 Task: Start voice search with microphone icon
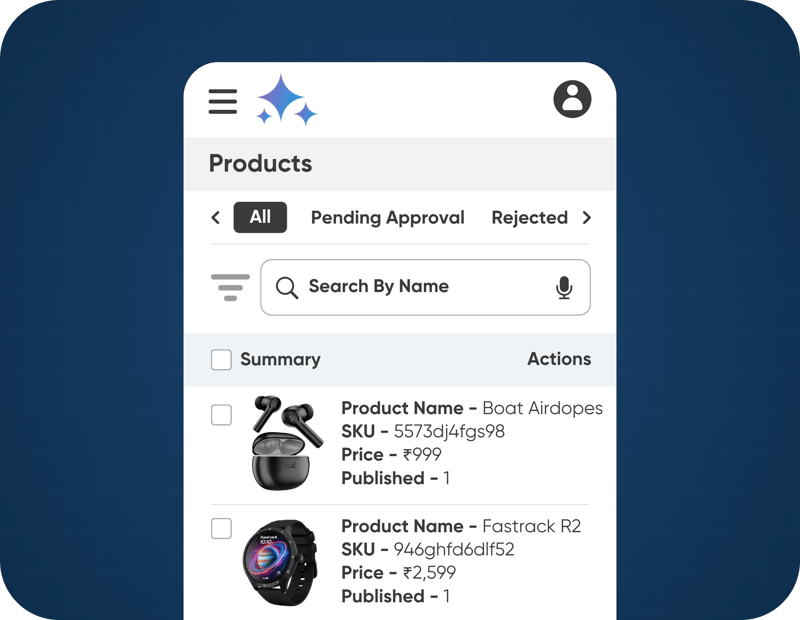[564, 287]
